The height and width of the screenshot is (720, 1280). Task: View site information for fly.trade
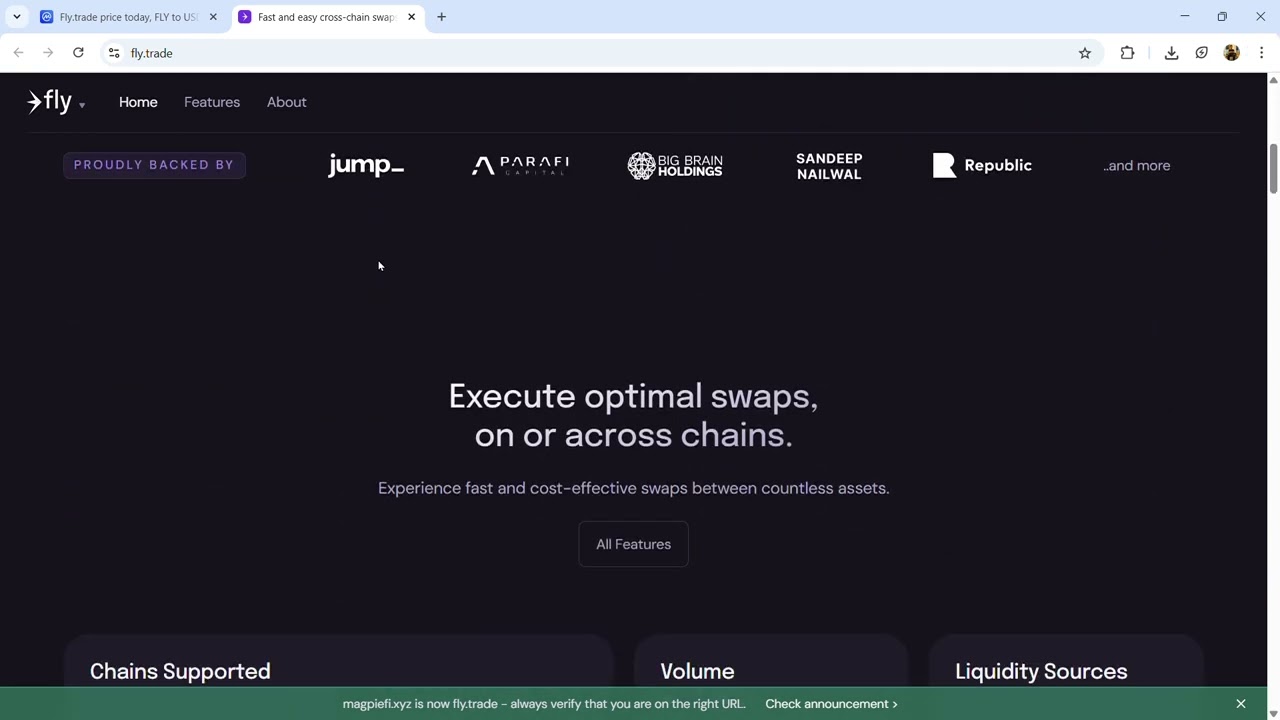tap(114, 53)
